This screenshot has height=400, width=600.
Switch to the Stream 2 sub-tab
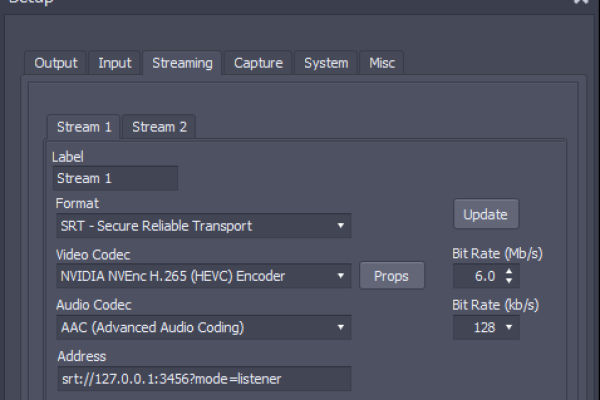(x=159, y=127)
